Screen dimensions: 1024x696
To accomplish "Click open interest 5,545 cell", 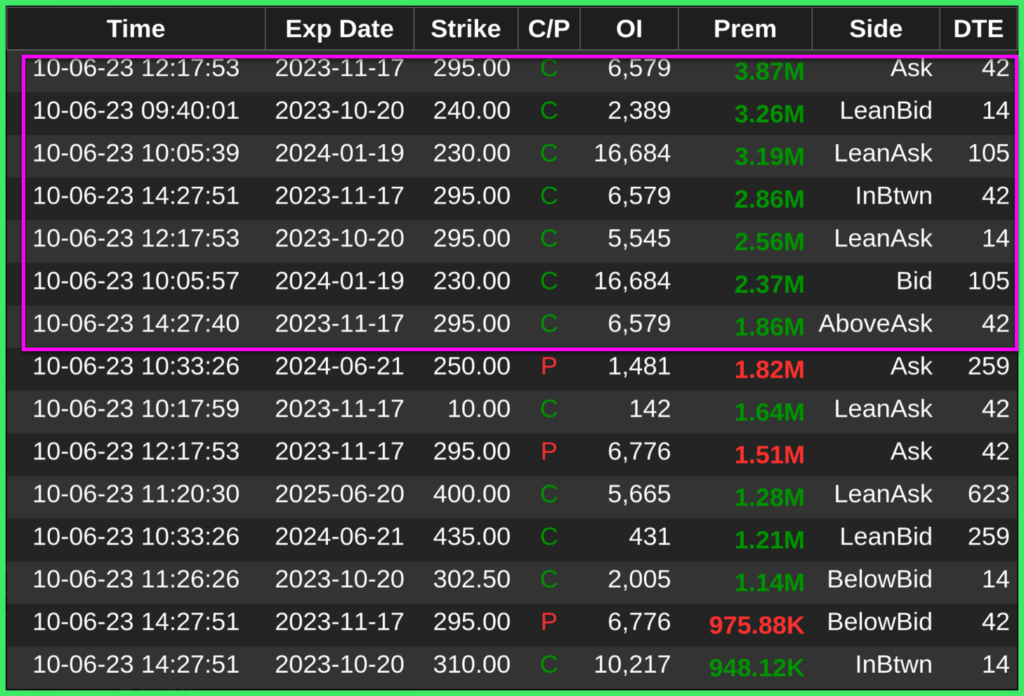I will pyautogui.click(x=639, y=238).
